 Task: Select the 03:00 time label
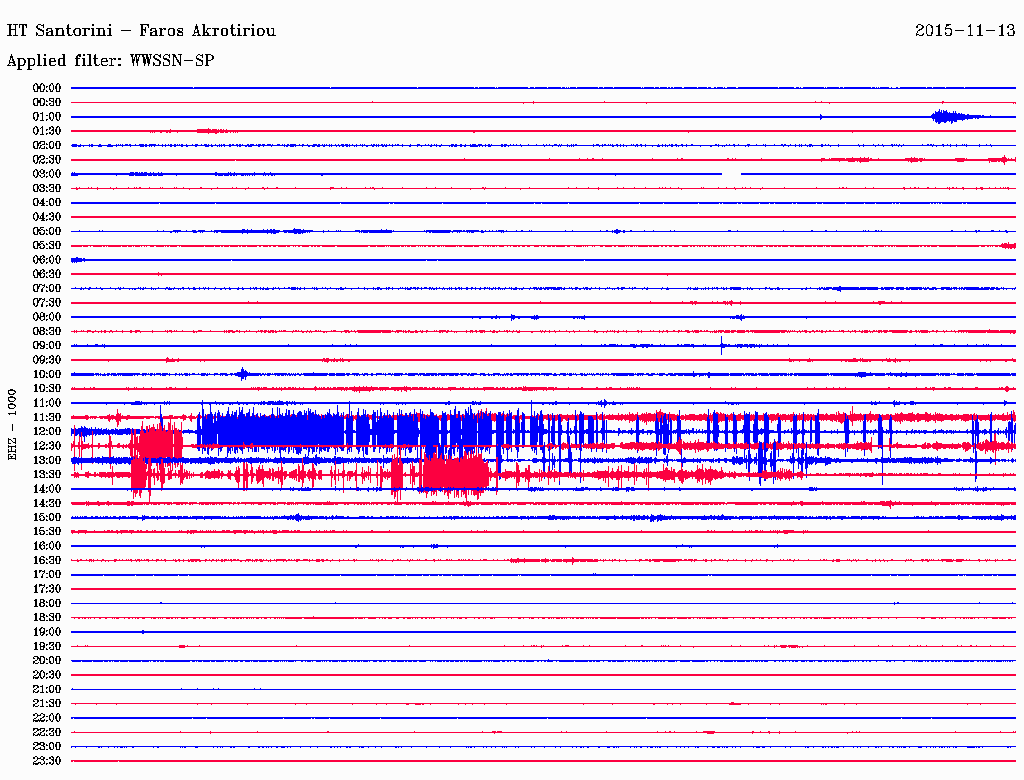[46, 174]
